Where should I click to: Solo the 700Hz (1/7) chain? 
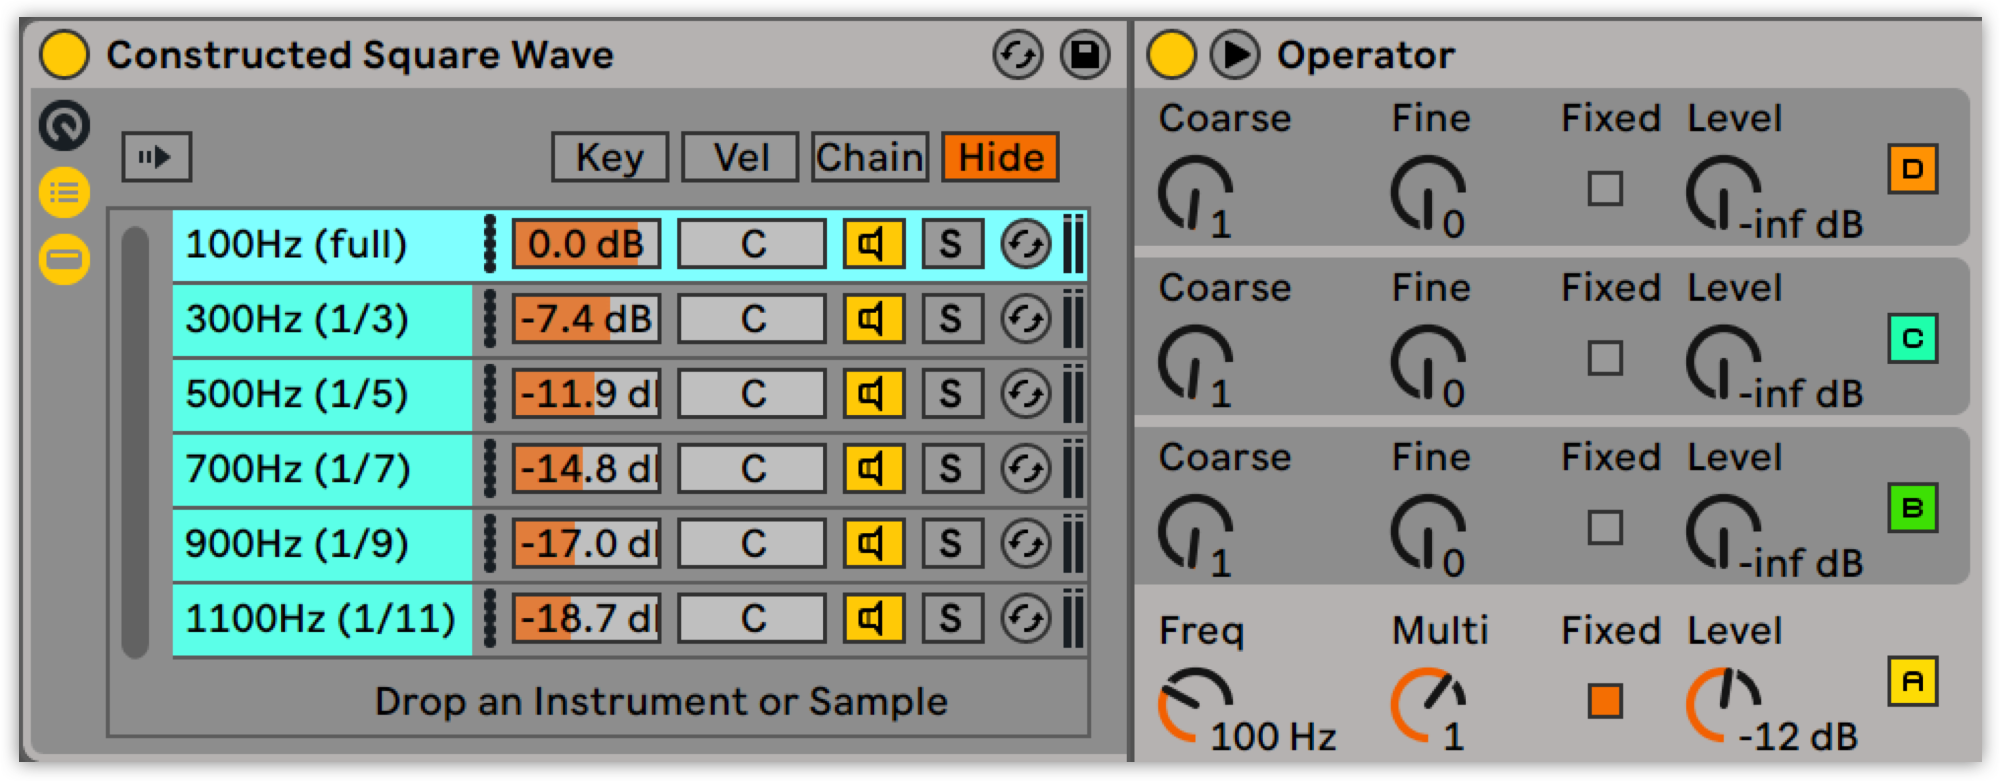pos(951,469)
